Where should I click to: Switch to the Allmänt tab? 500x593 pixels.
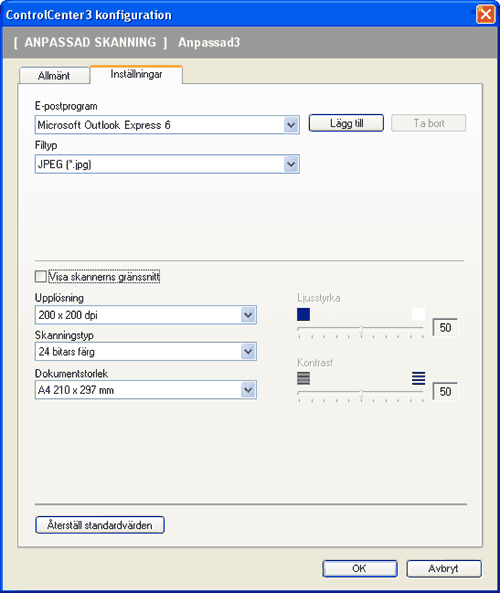point(54,76)
